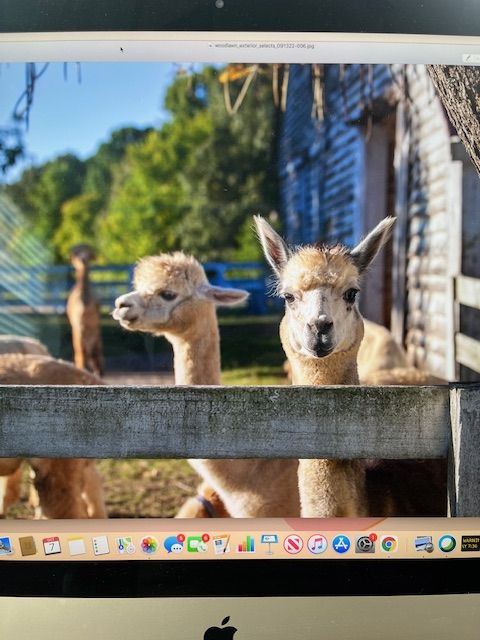Launch the Notes app from the Dock
The width and height of the screenshot is (480, 640).
pos(76,546)
